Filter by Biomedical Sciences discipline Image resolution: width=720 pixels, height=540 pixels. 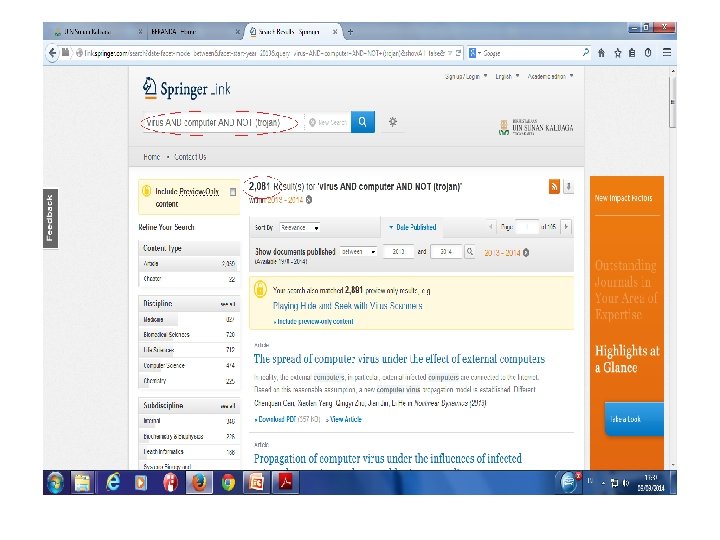[189, 335]
